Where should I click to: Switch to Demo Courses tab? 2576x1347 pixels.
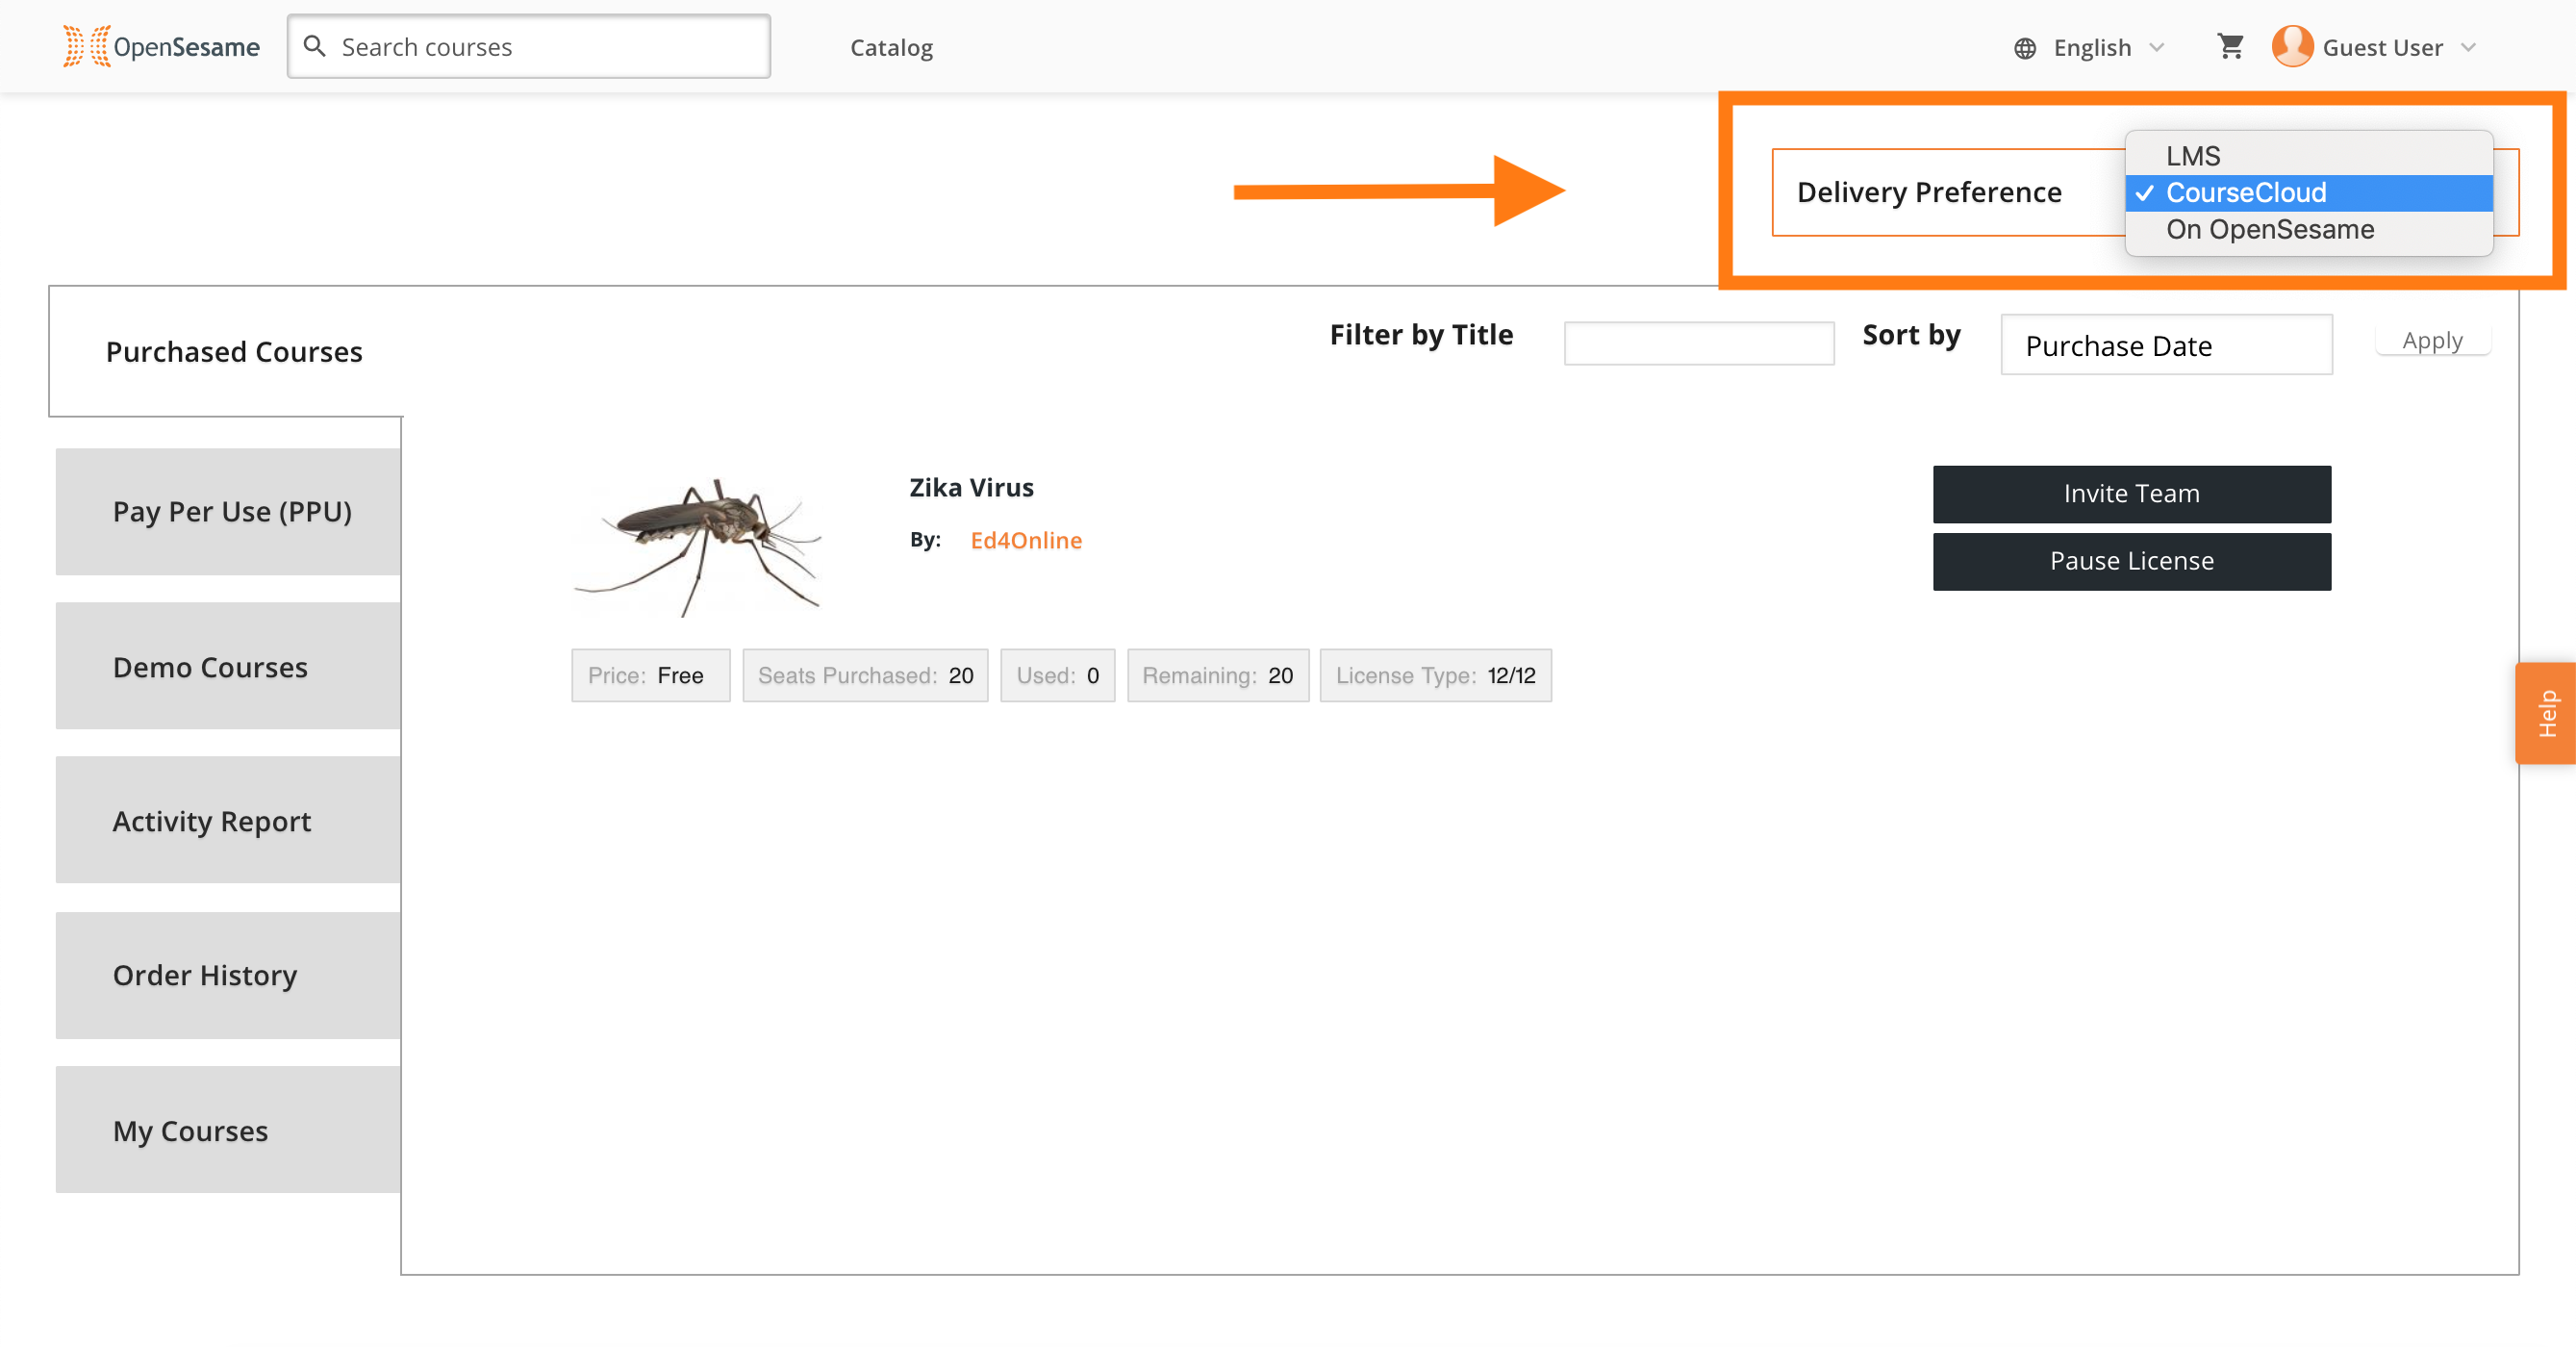tap(228, 666)
